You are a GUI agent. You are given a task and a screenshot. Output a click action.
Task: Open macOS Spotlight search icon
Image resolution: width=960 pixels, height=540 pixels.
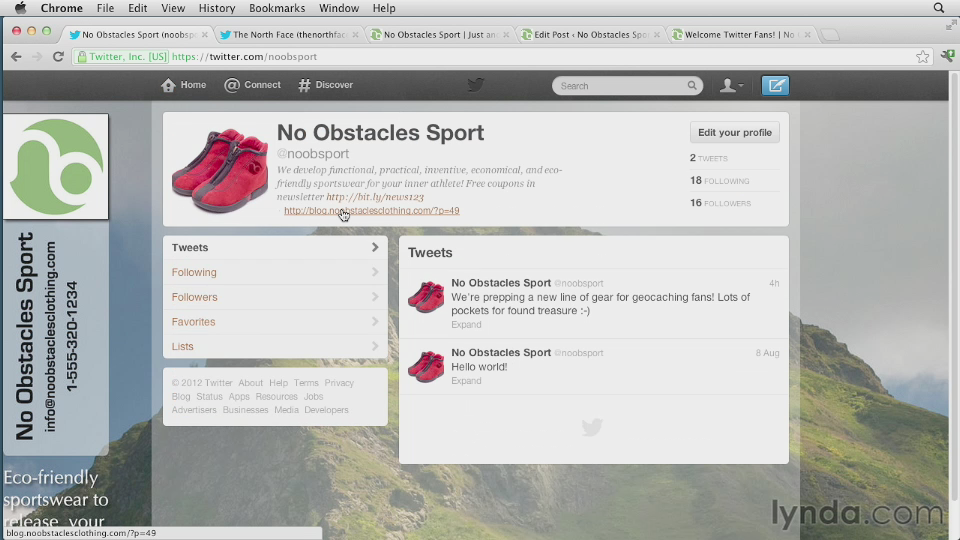(x=939, y=8)
